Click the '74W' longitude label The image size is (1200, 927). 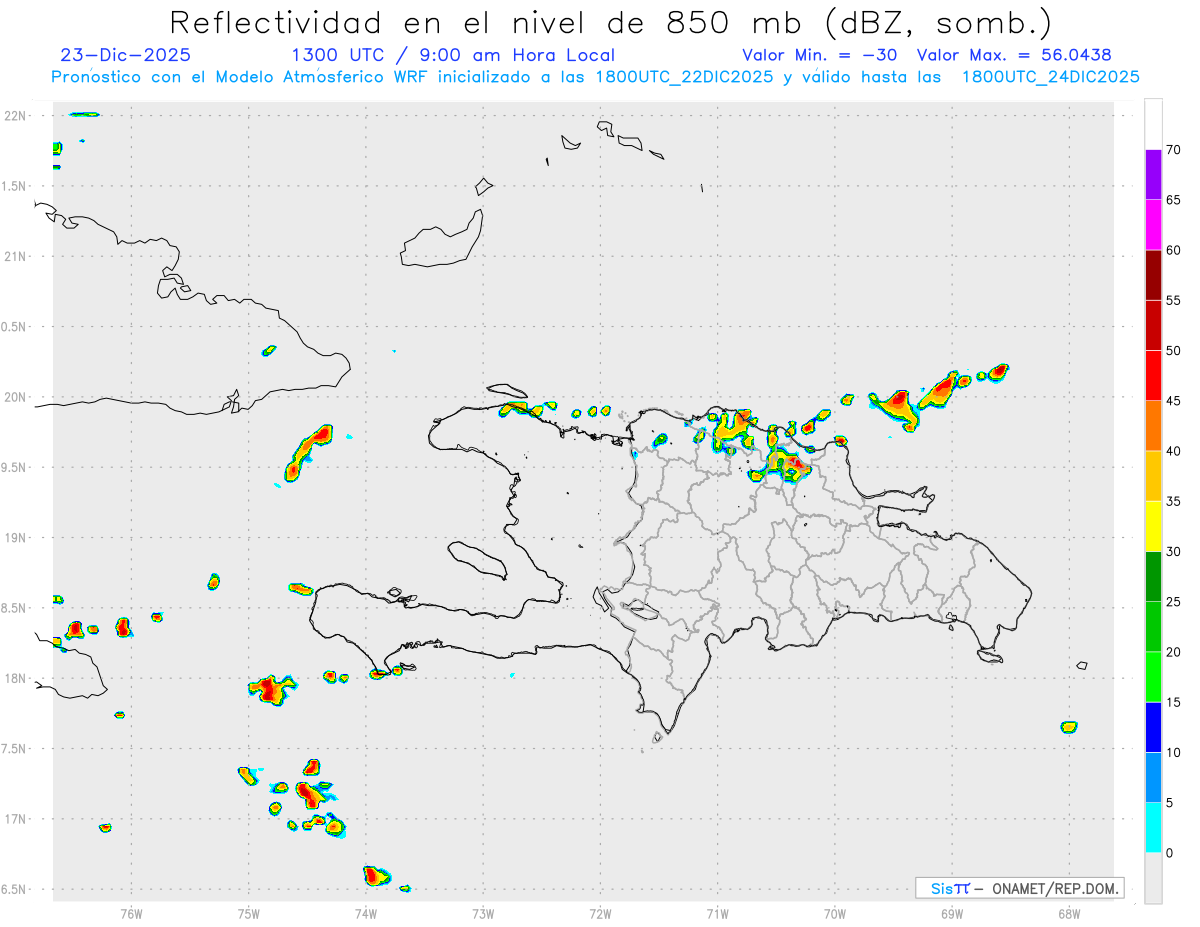(x=366, y=912)
